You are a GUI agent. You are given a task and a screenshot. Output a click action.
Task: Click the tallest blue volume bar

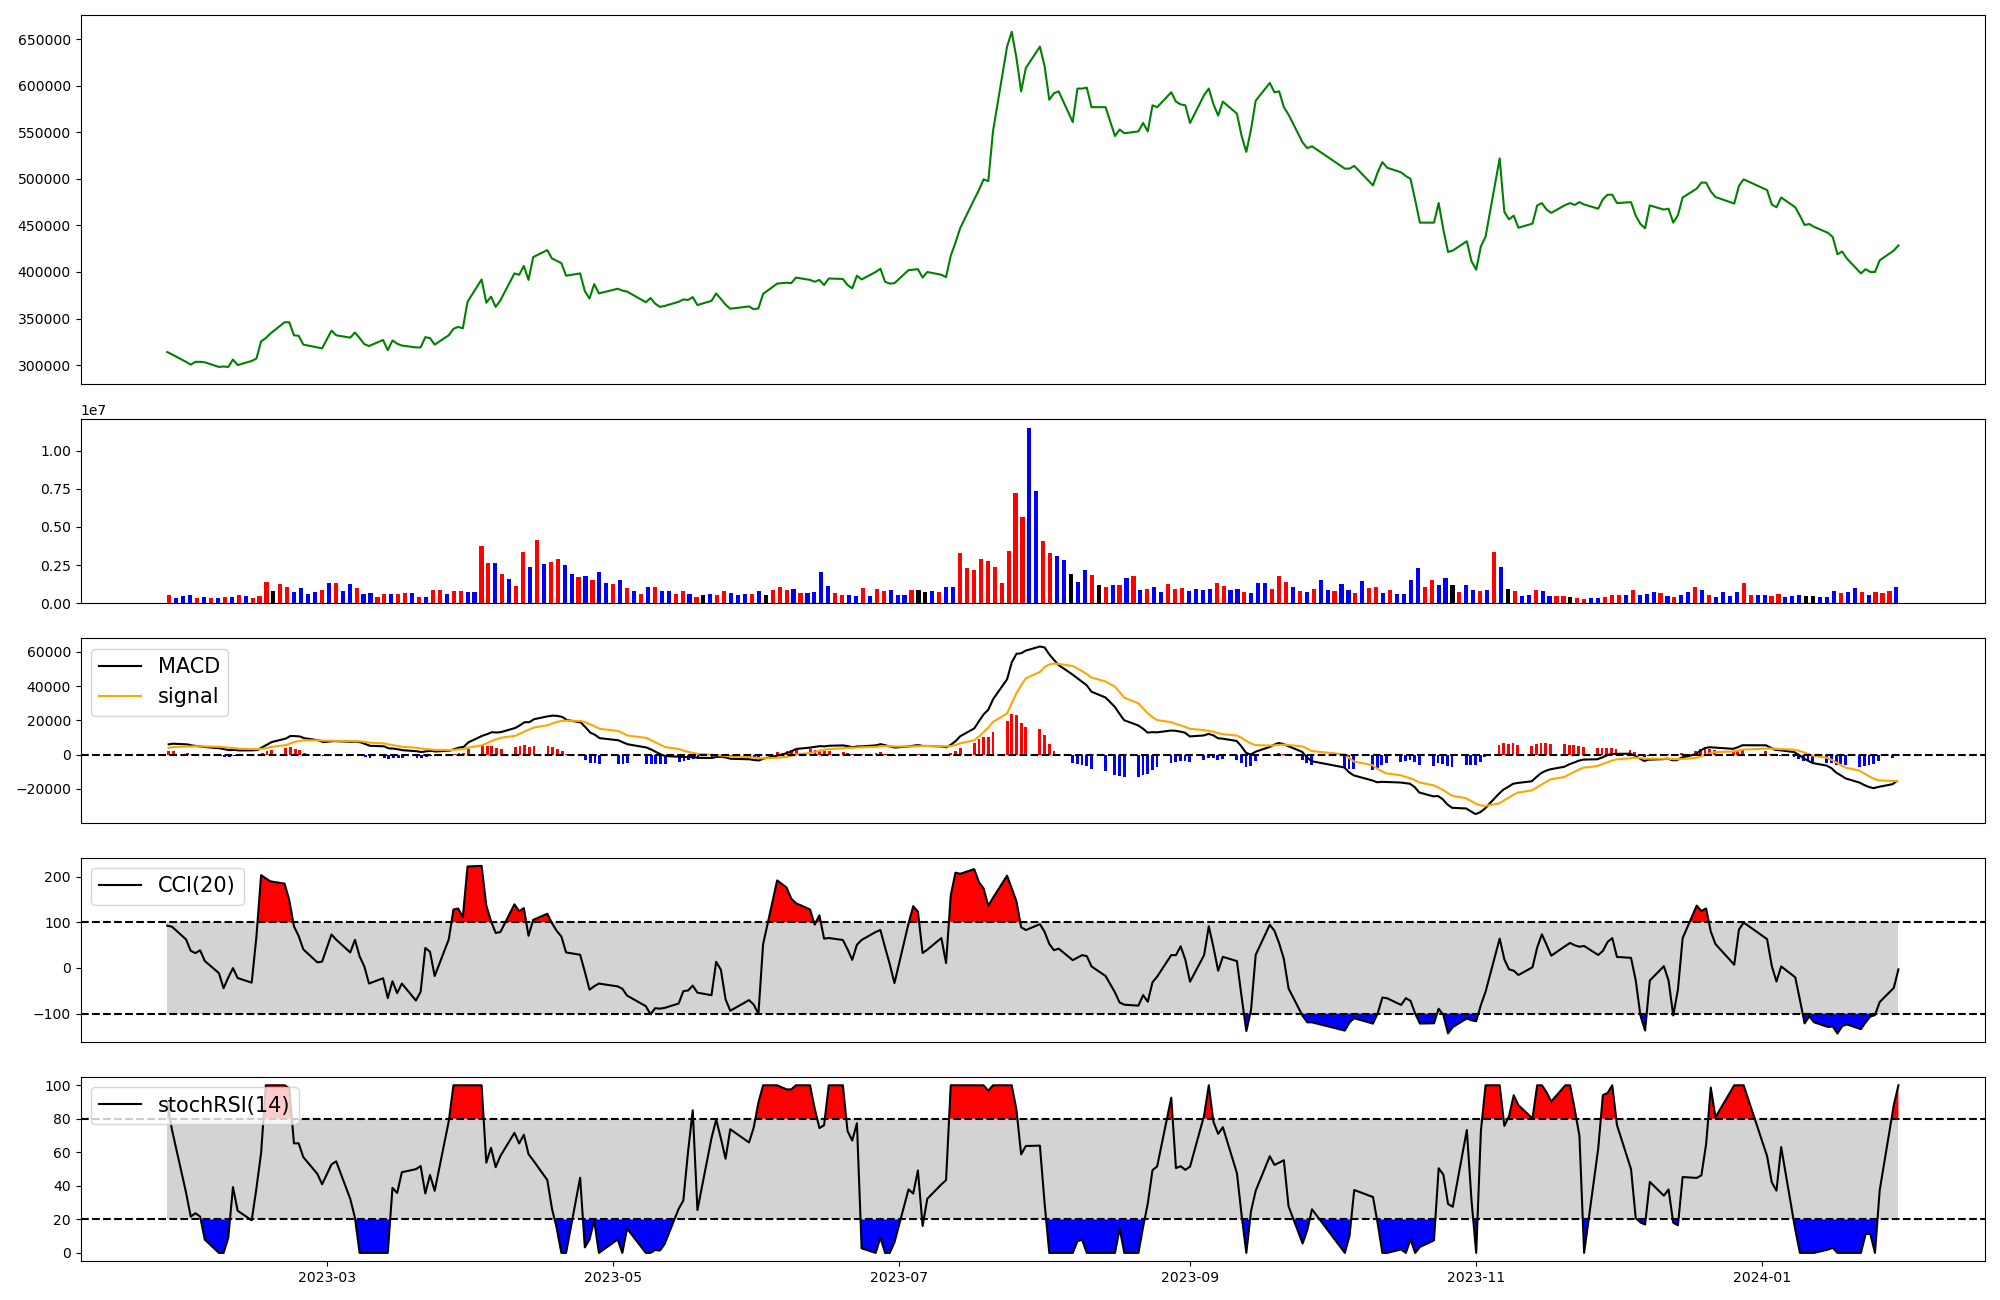click(x=1029, y=515)
